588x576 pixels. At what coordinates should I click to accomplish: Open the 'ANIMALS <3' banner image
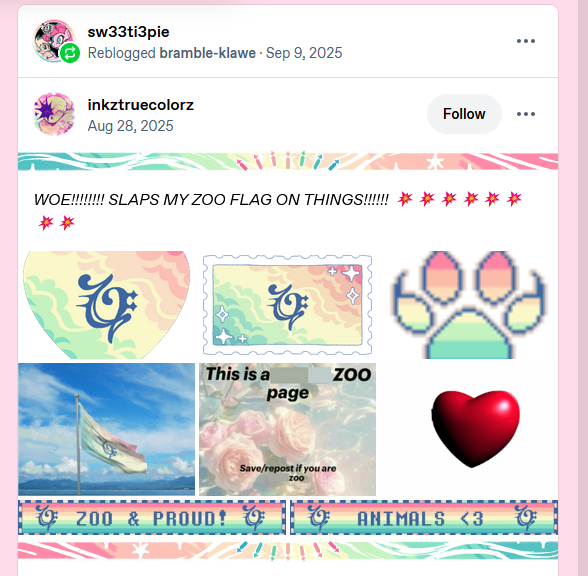424,518
